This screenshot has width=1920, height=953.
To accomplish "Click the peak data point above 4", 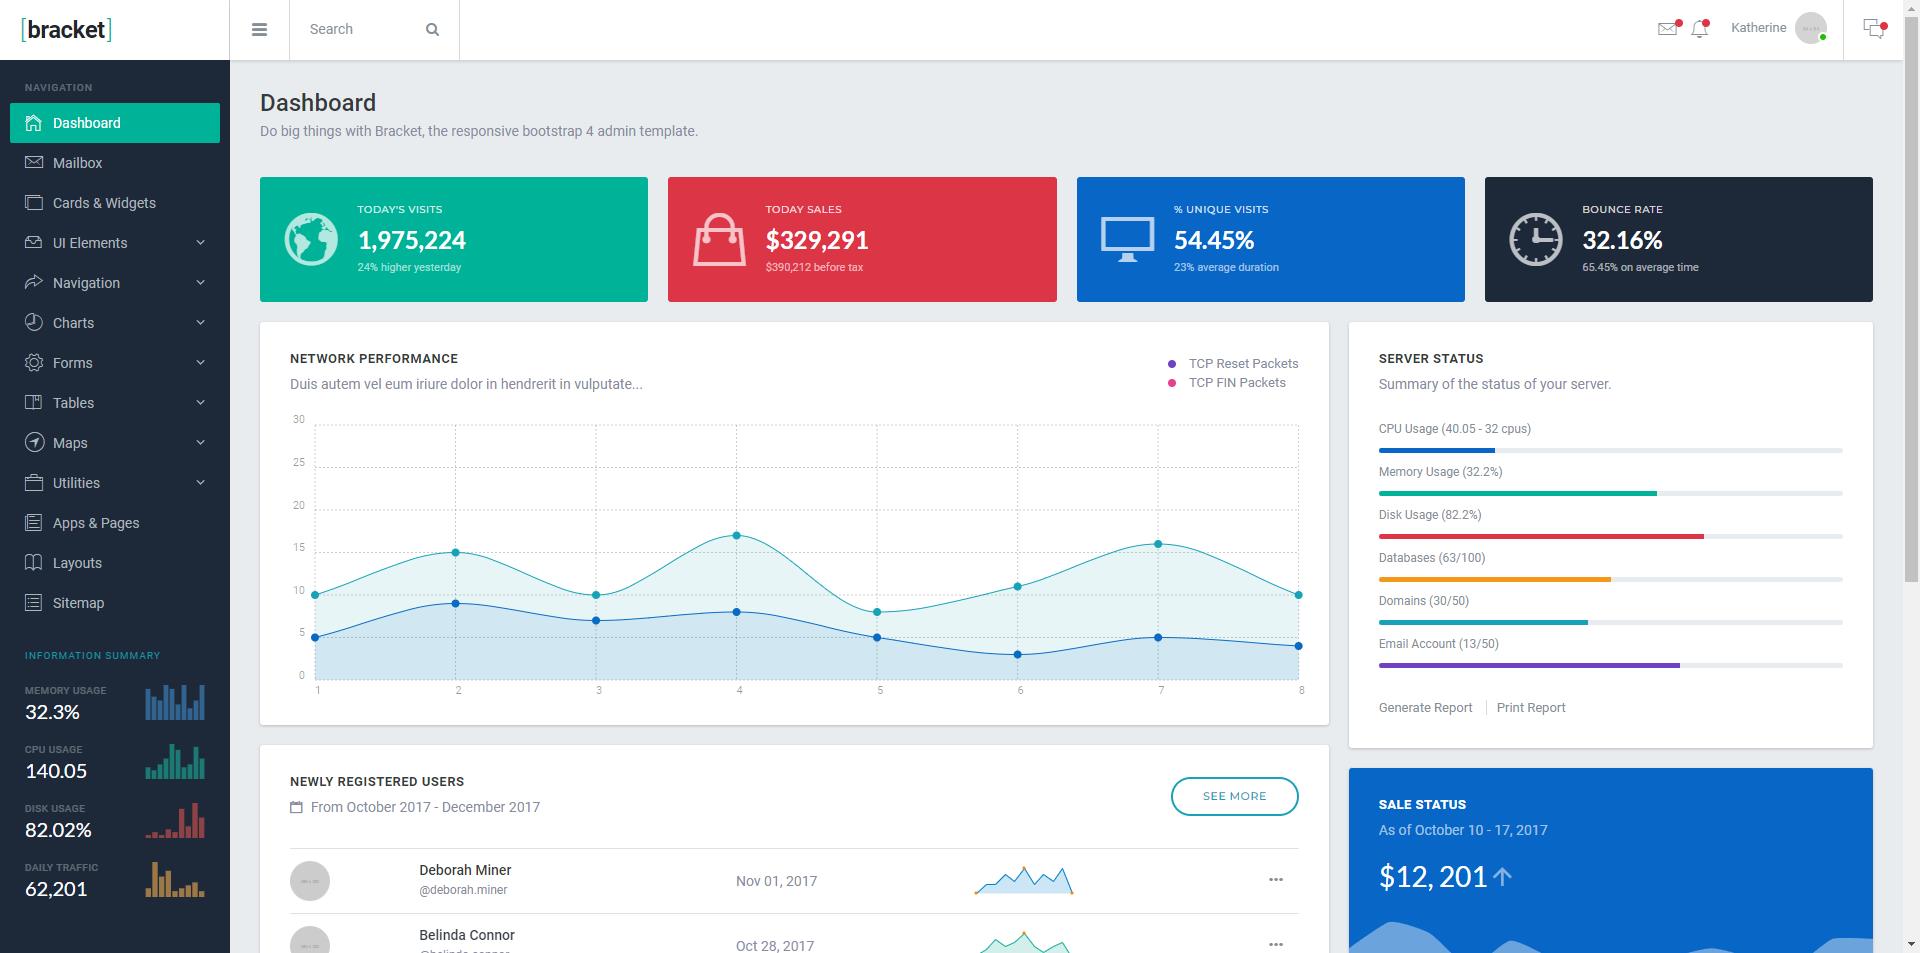I will tap(737, 536).
